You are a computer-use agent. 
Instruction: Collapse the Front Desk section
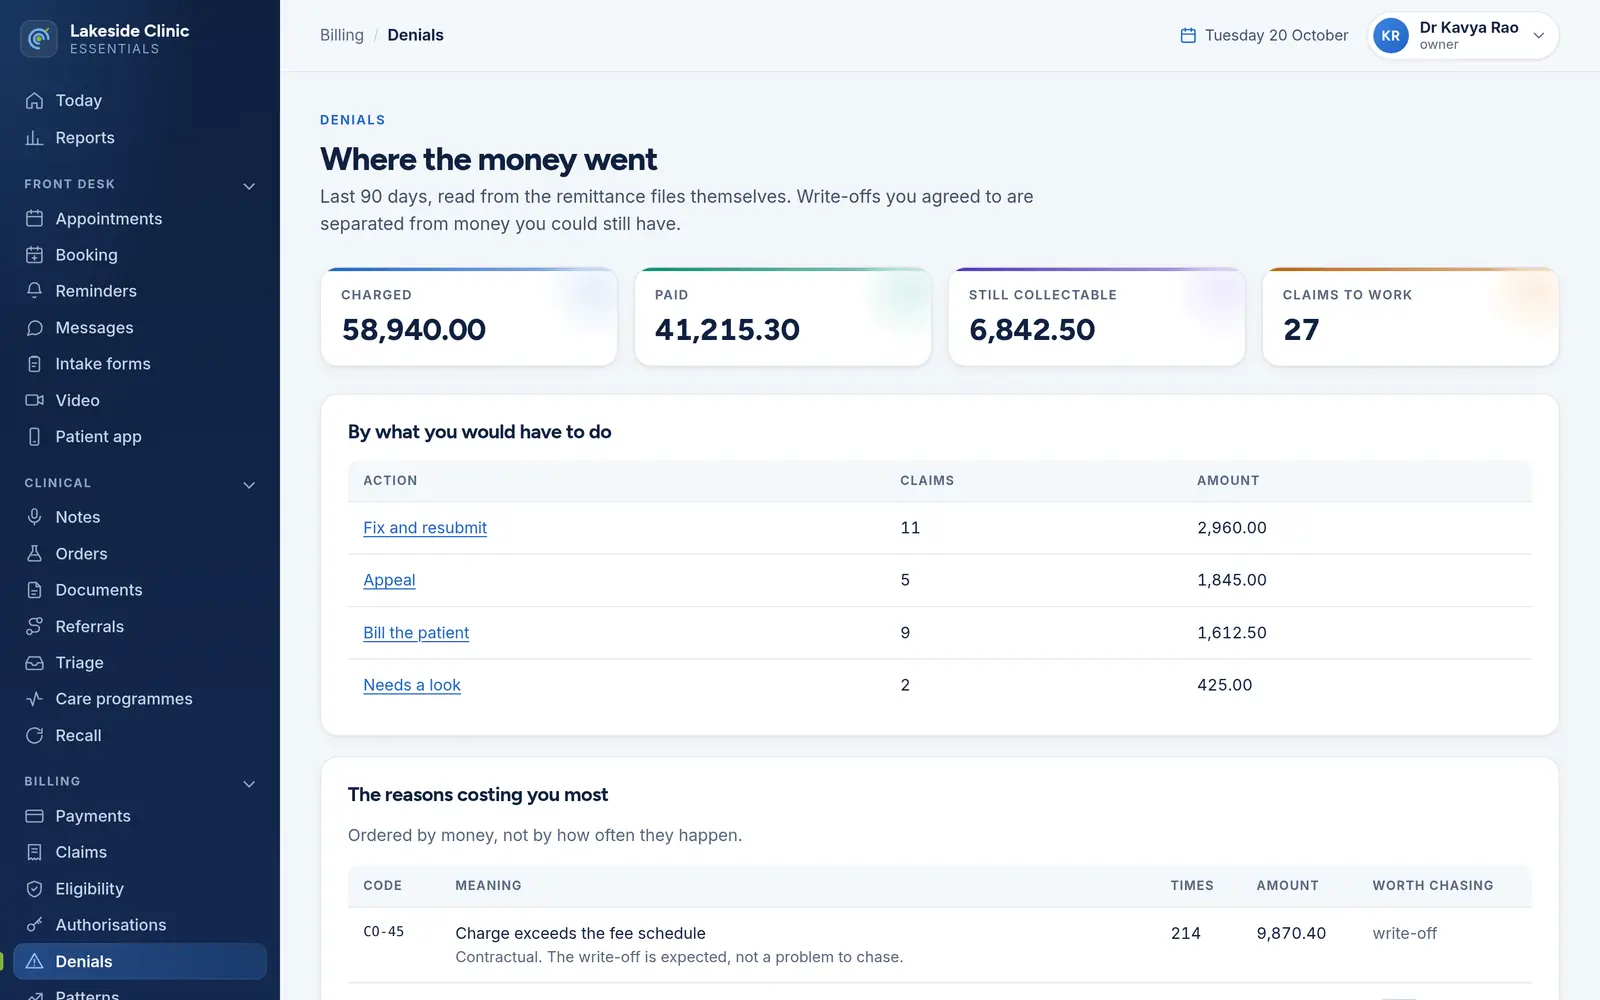pos(249,185)
